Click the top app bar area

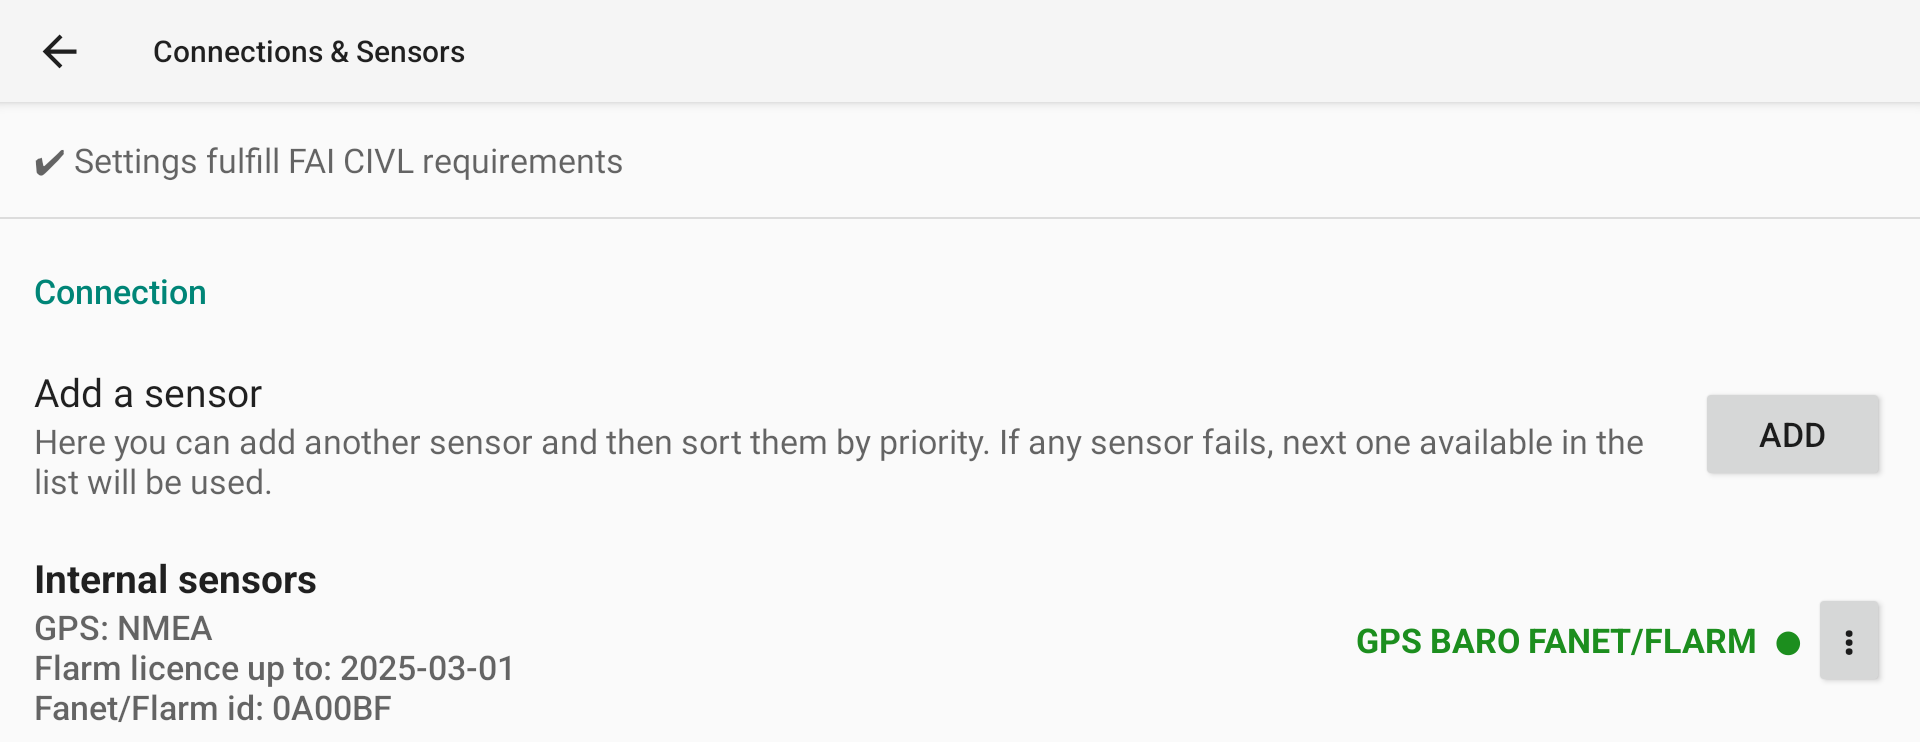960,51
